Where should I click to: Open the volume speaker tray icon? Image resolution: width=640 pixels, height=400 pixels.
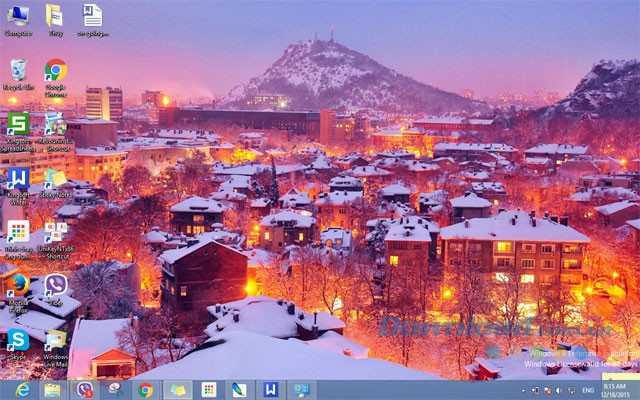559,391
